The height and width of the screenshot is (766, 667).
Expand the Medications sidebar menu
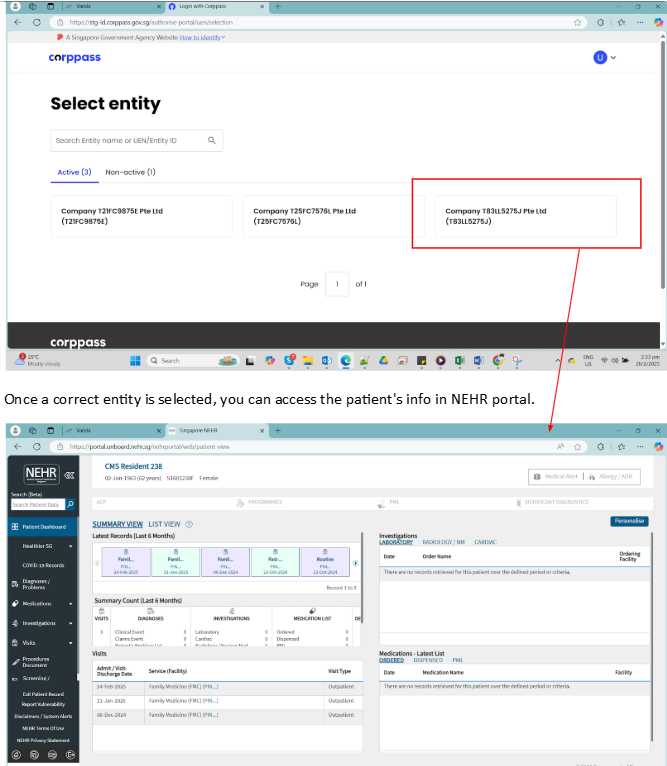click(43, 604)
